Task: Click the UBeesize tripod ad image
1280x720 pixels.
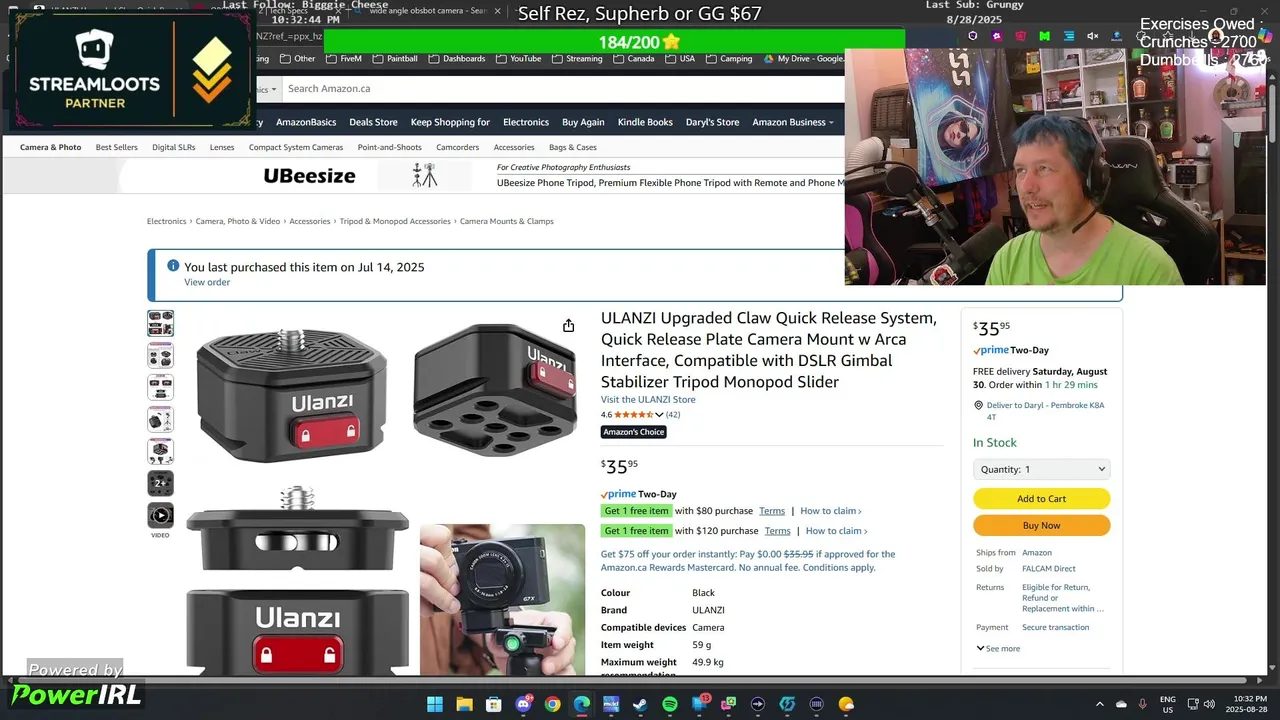Action: [x=425, y=175]
